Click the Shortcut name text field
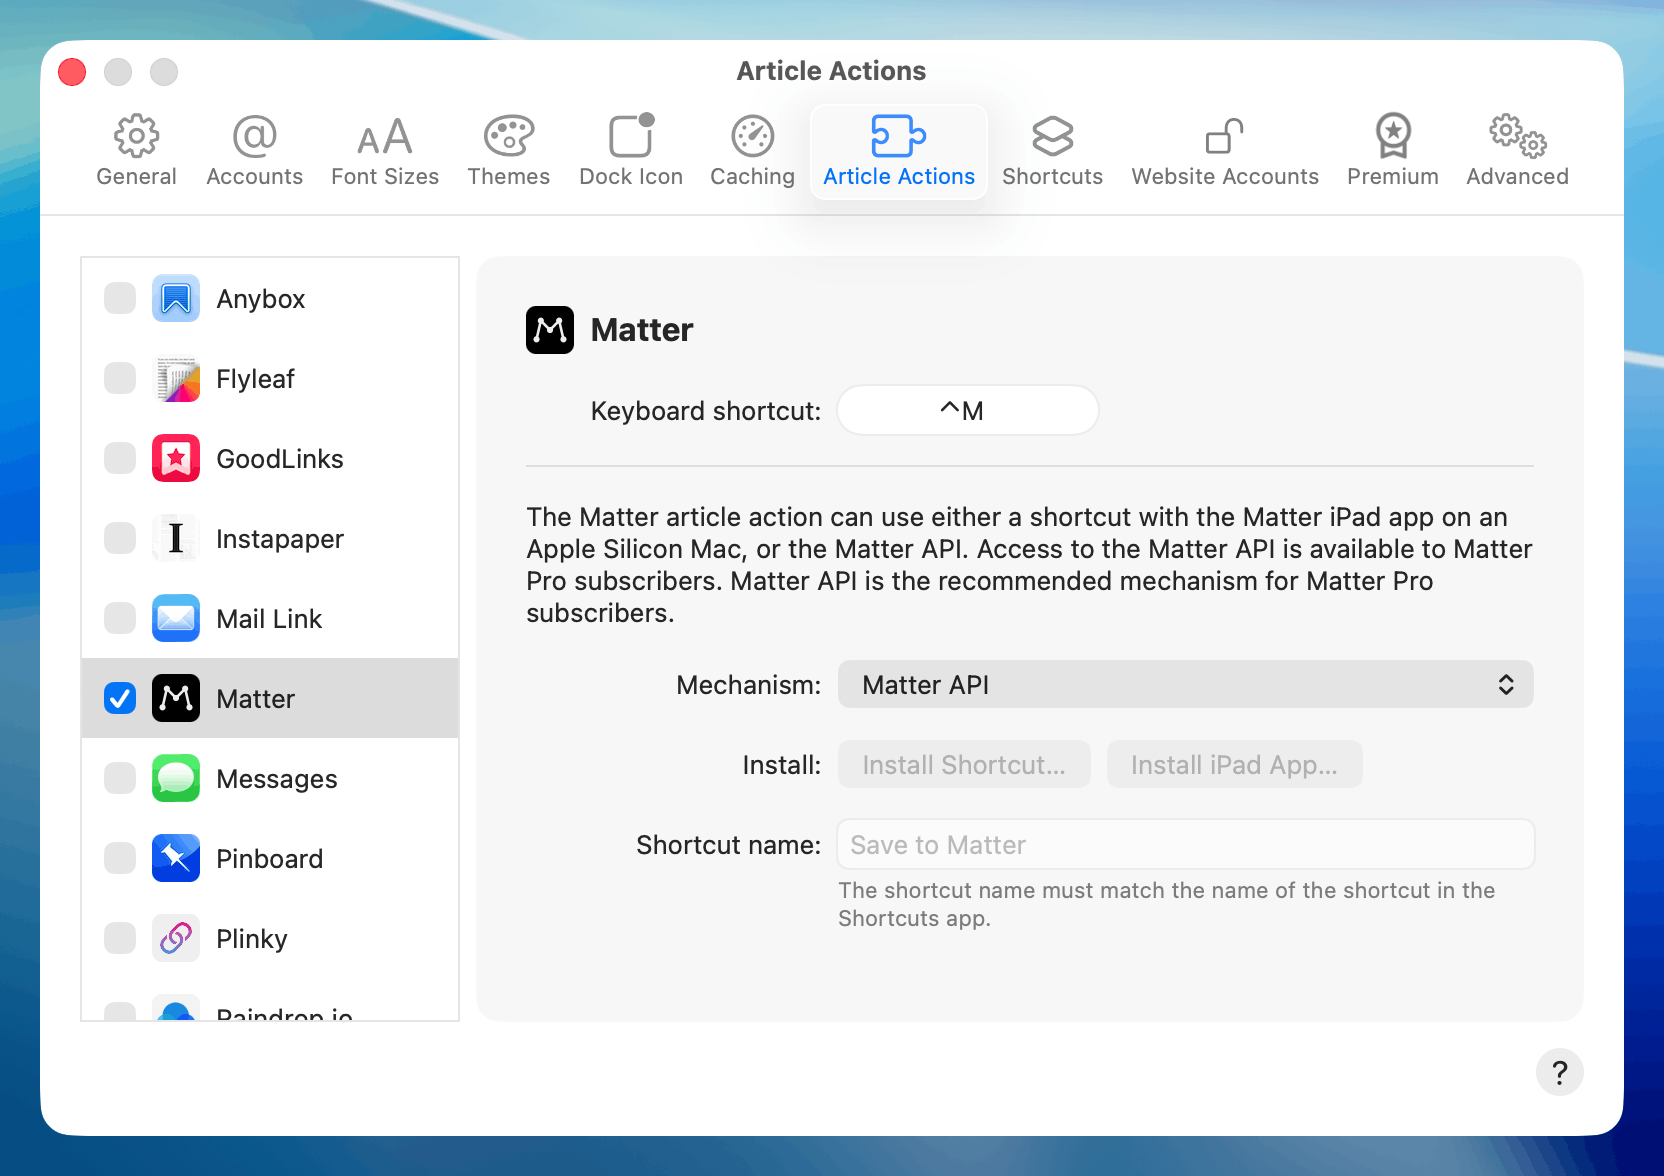1664x1176 pixels. coord(1186,844)
